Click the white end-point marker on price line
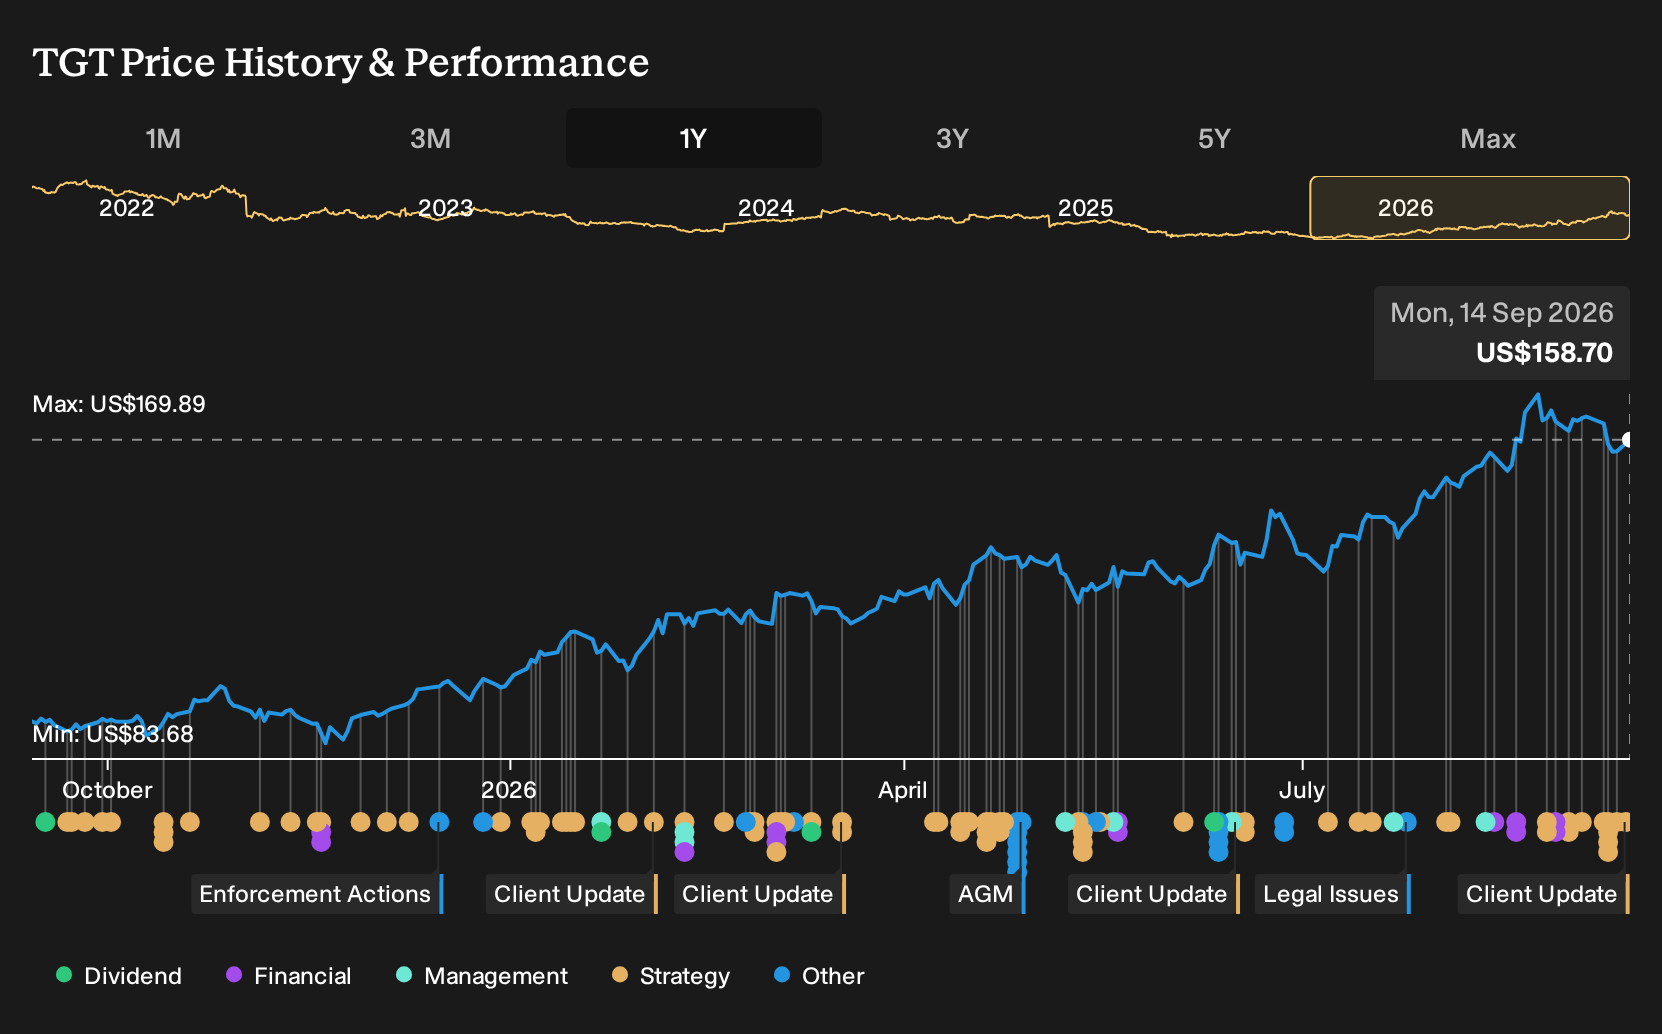1662x1034 pixels. point(1628,440)
